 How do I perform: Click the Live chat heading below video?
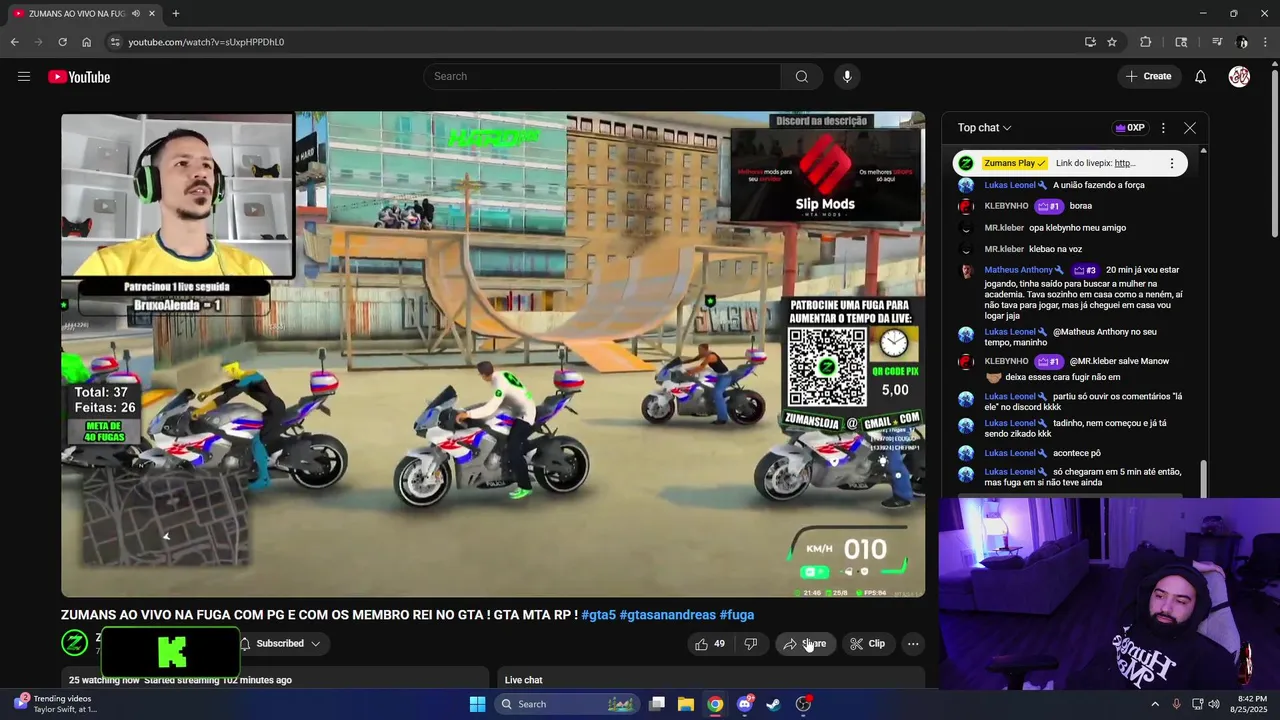(x=523, y=680)
